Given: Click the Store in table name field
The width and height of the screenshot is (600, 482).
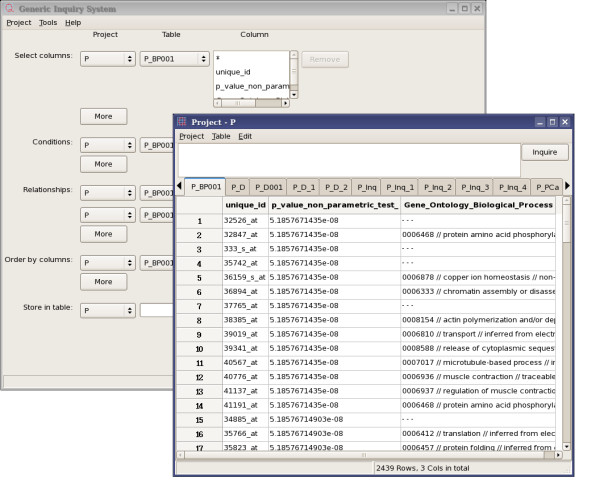Looking at the screenshot, I should click(x=157, y=310).
